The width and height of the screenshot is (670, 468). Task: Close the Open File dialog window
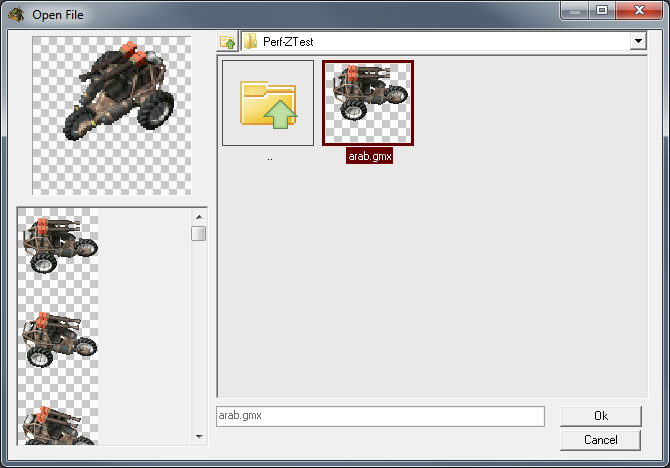639,10
